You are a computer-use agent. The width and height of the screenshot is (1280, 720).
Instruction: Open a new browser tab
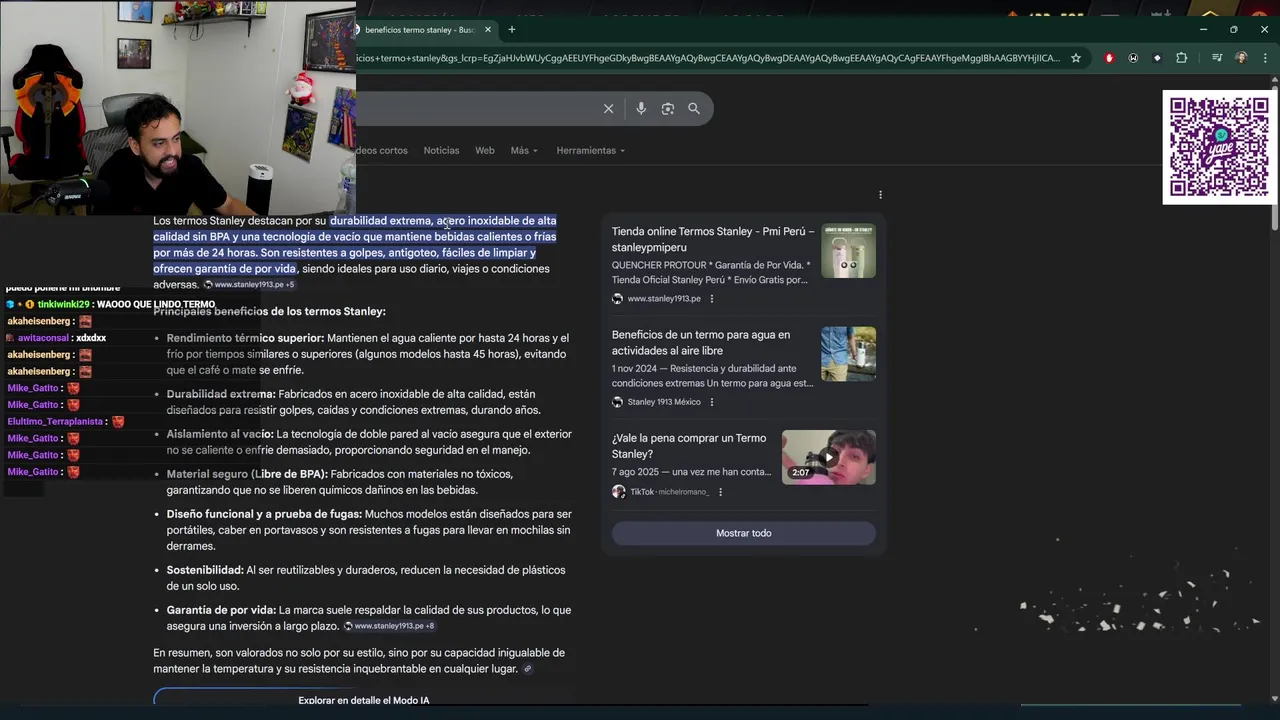pyautogui.click(x=512, y=30)
